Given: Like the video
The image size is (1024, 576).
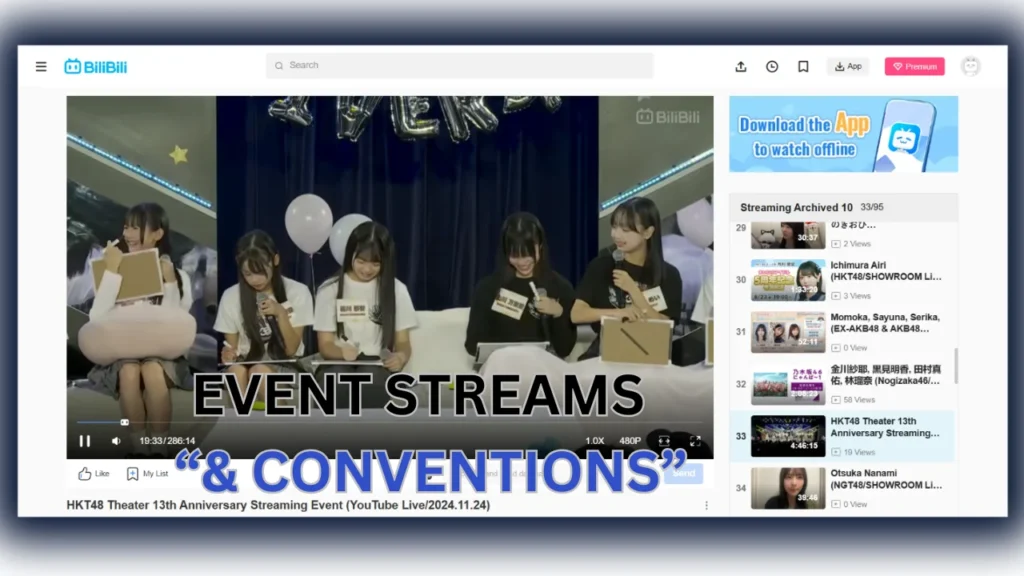Looking at the screenshot, I should tap(94, 474).
